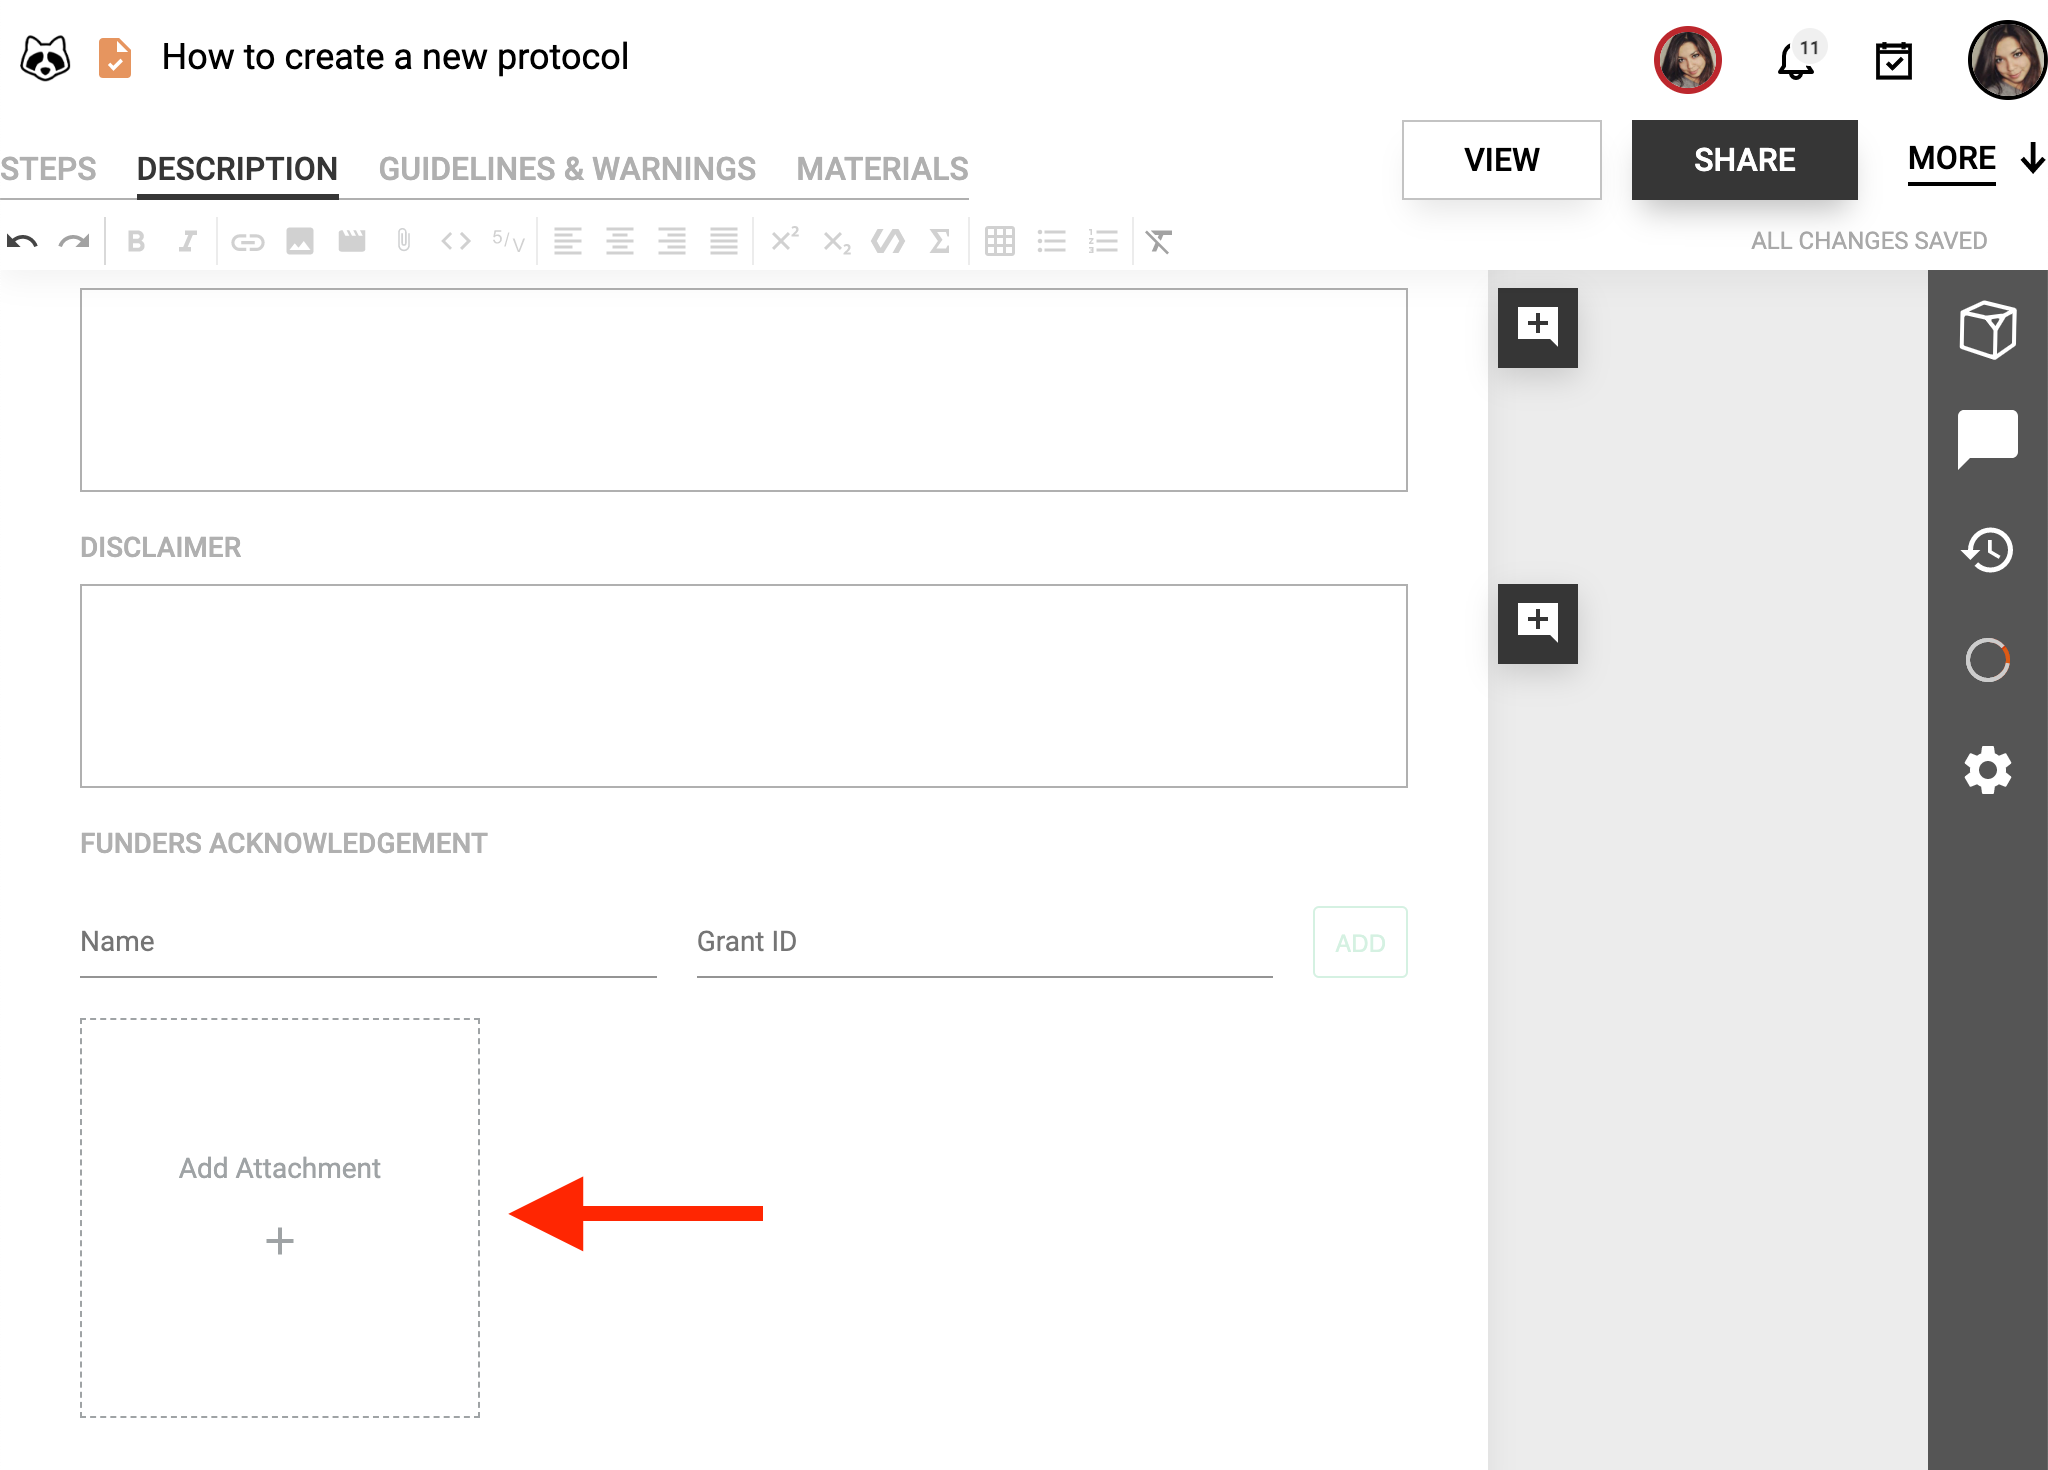Switch to the GUIDELINES & WARNINGS tab
The image size is (2048, 1470).
[x=567, y=168]
